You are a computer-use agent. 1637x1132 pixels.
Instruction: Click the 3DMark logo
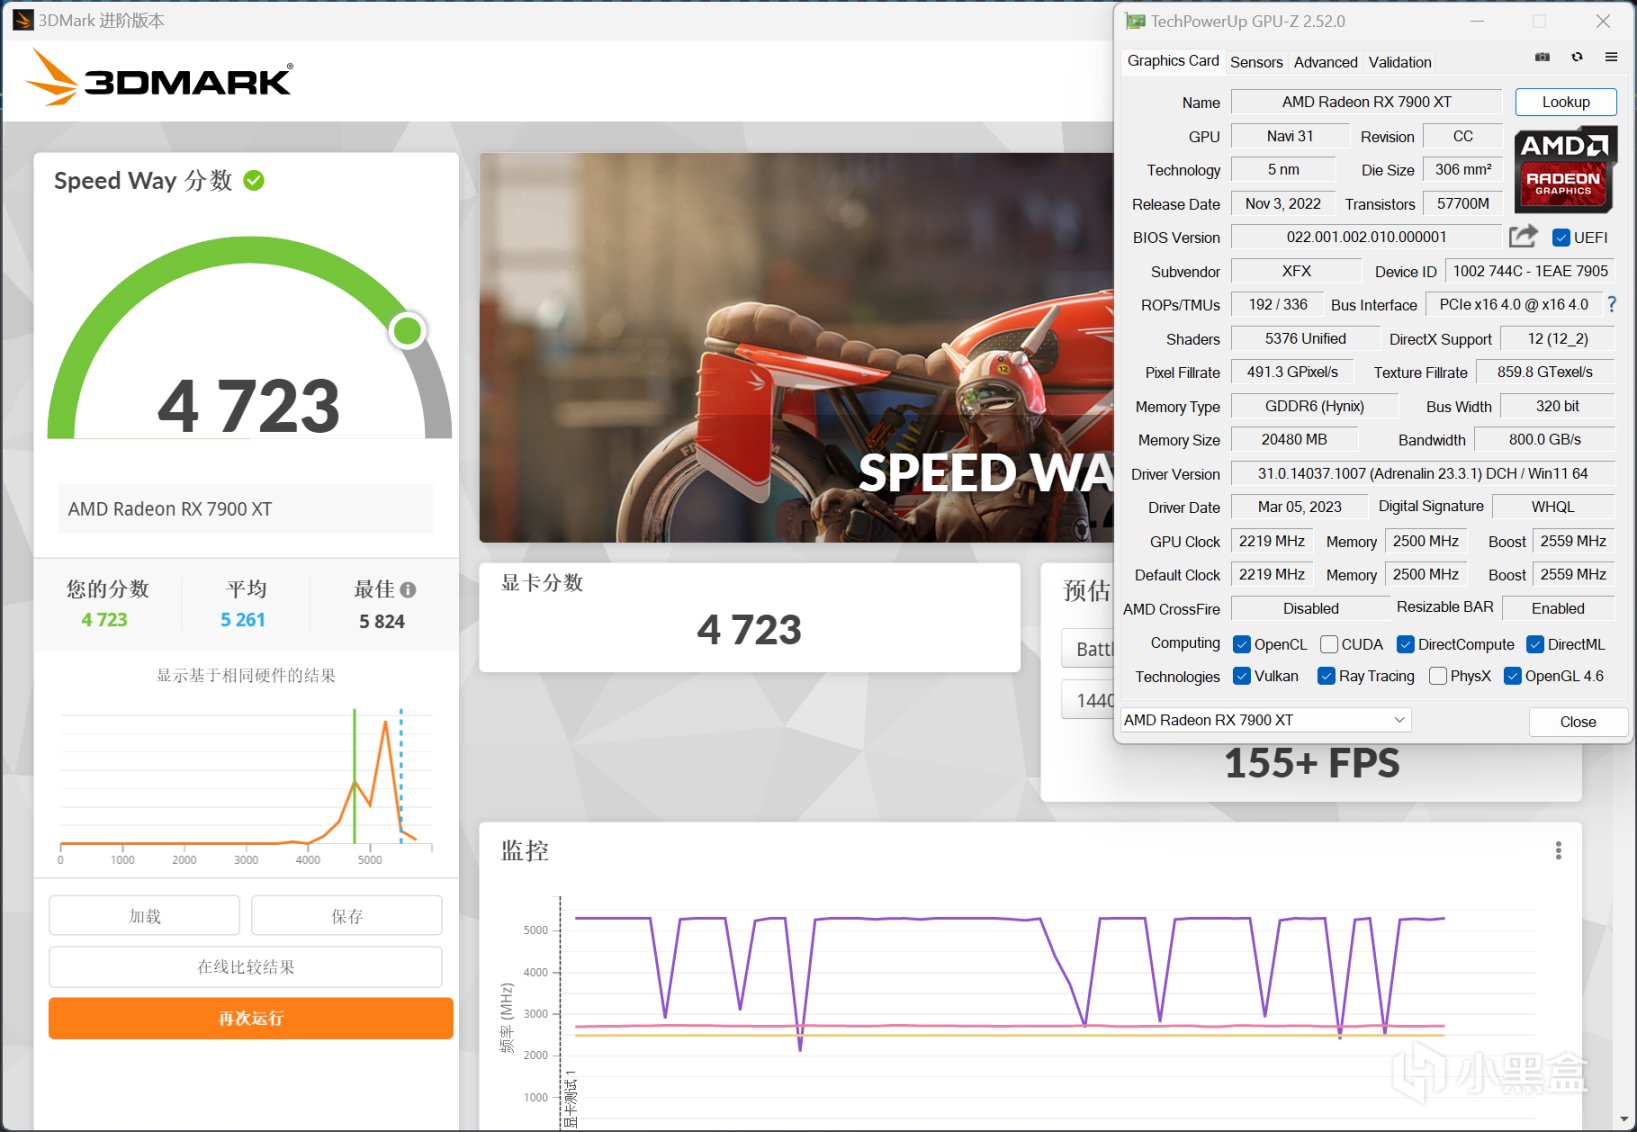(x=160, y=78)
